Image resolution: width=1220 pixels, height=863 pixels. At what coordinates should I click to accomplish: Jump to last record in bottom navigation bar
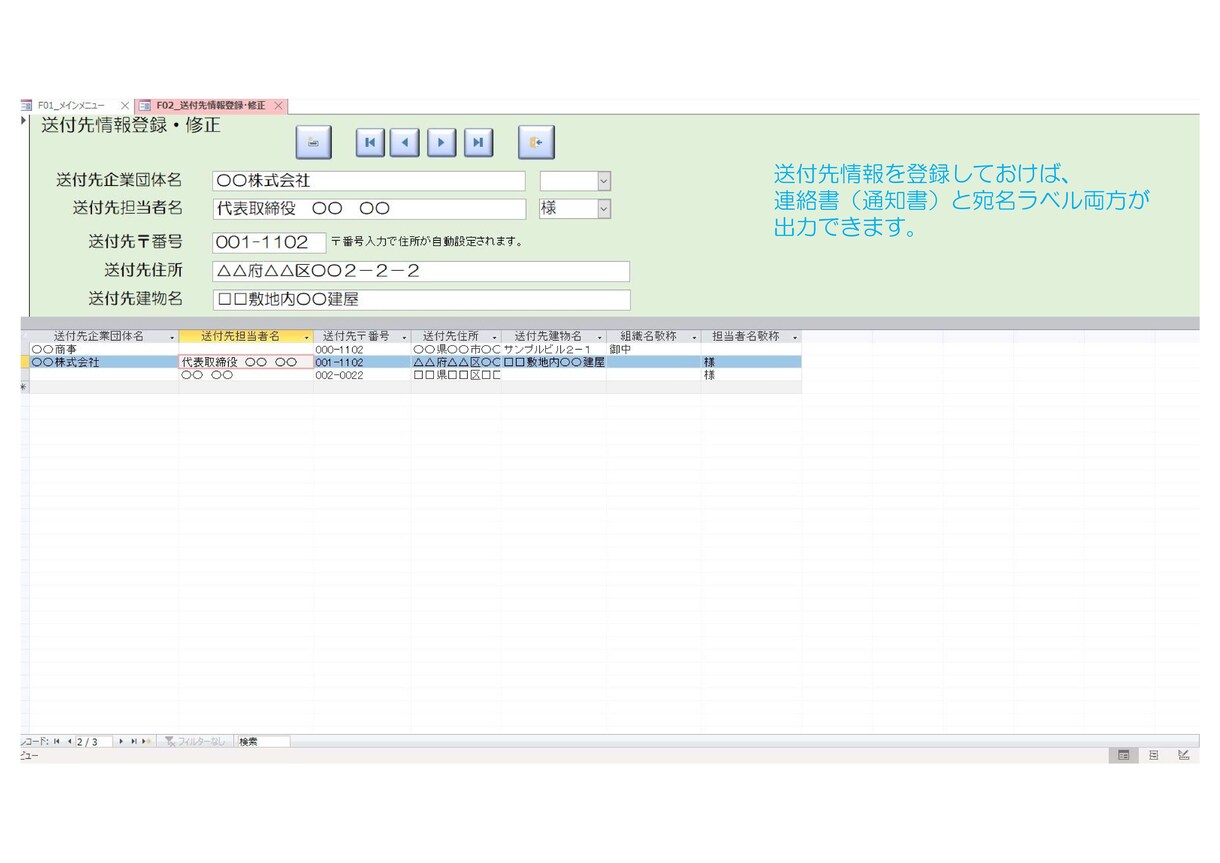[x=133, y=741]
